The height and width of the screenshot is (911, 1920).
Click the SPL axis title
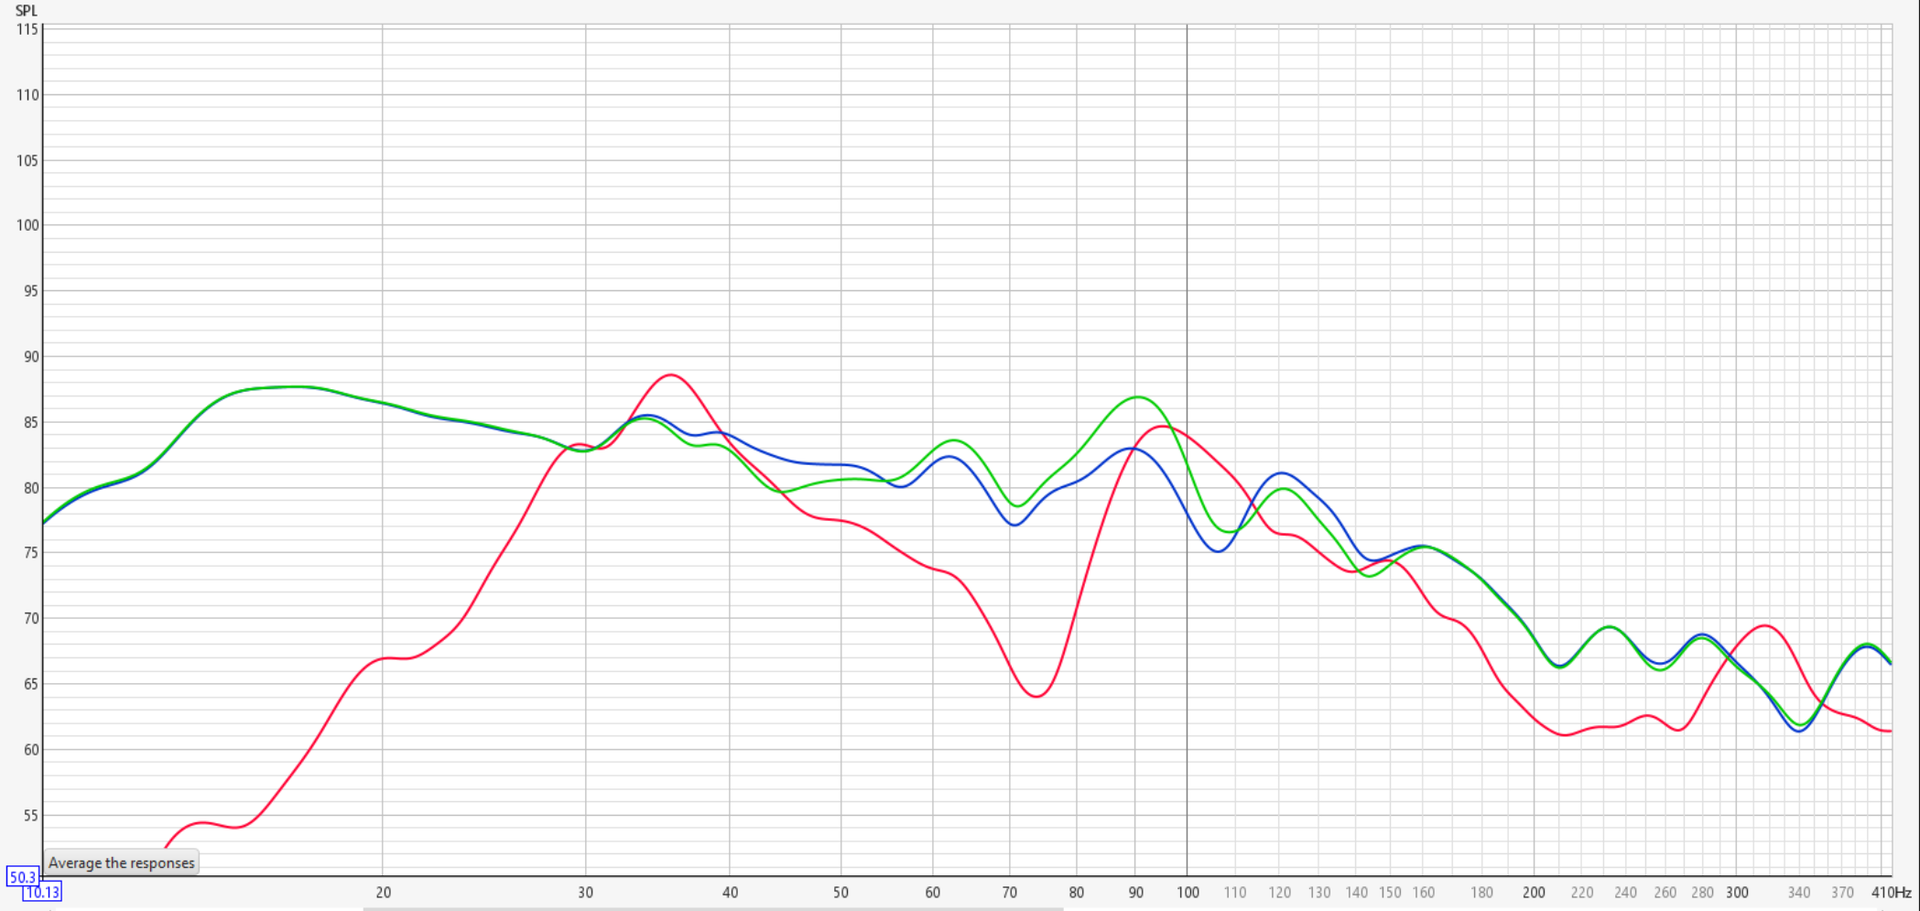click(26, 11)
